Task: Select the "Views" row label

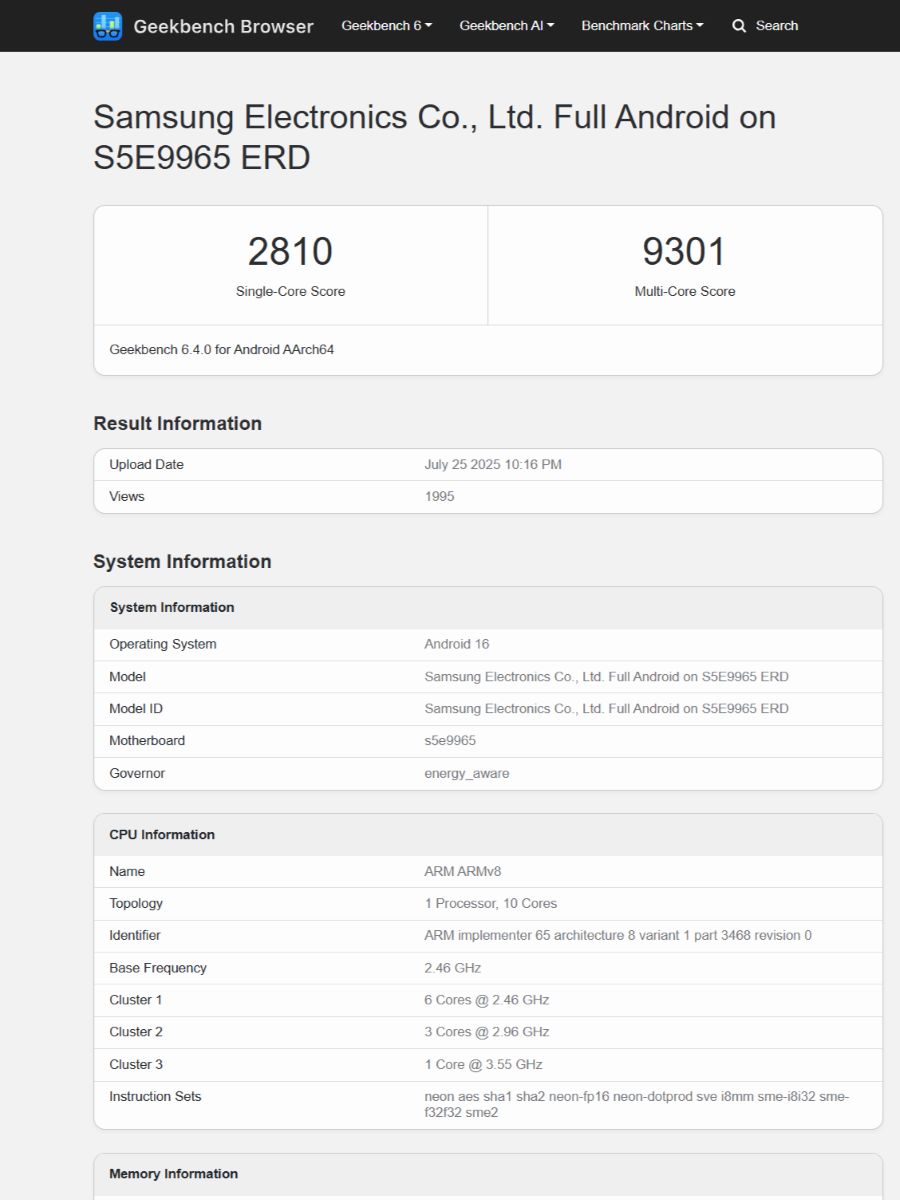Action: click(127, 496)
